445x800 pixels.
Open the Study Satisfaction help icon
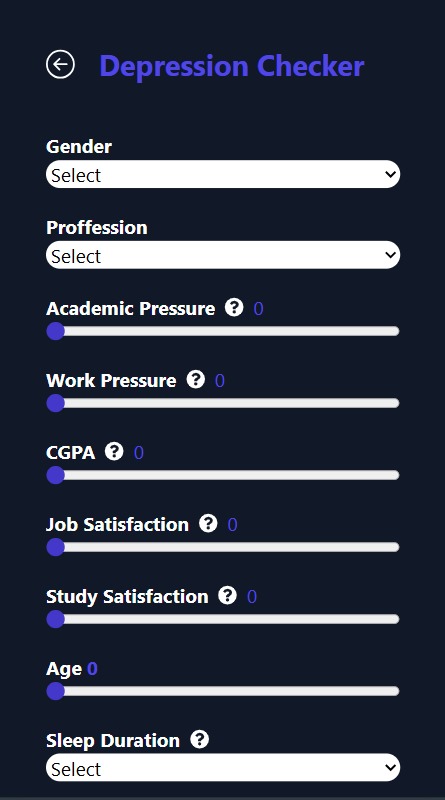pyautogui.click(x=228, y=595)
